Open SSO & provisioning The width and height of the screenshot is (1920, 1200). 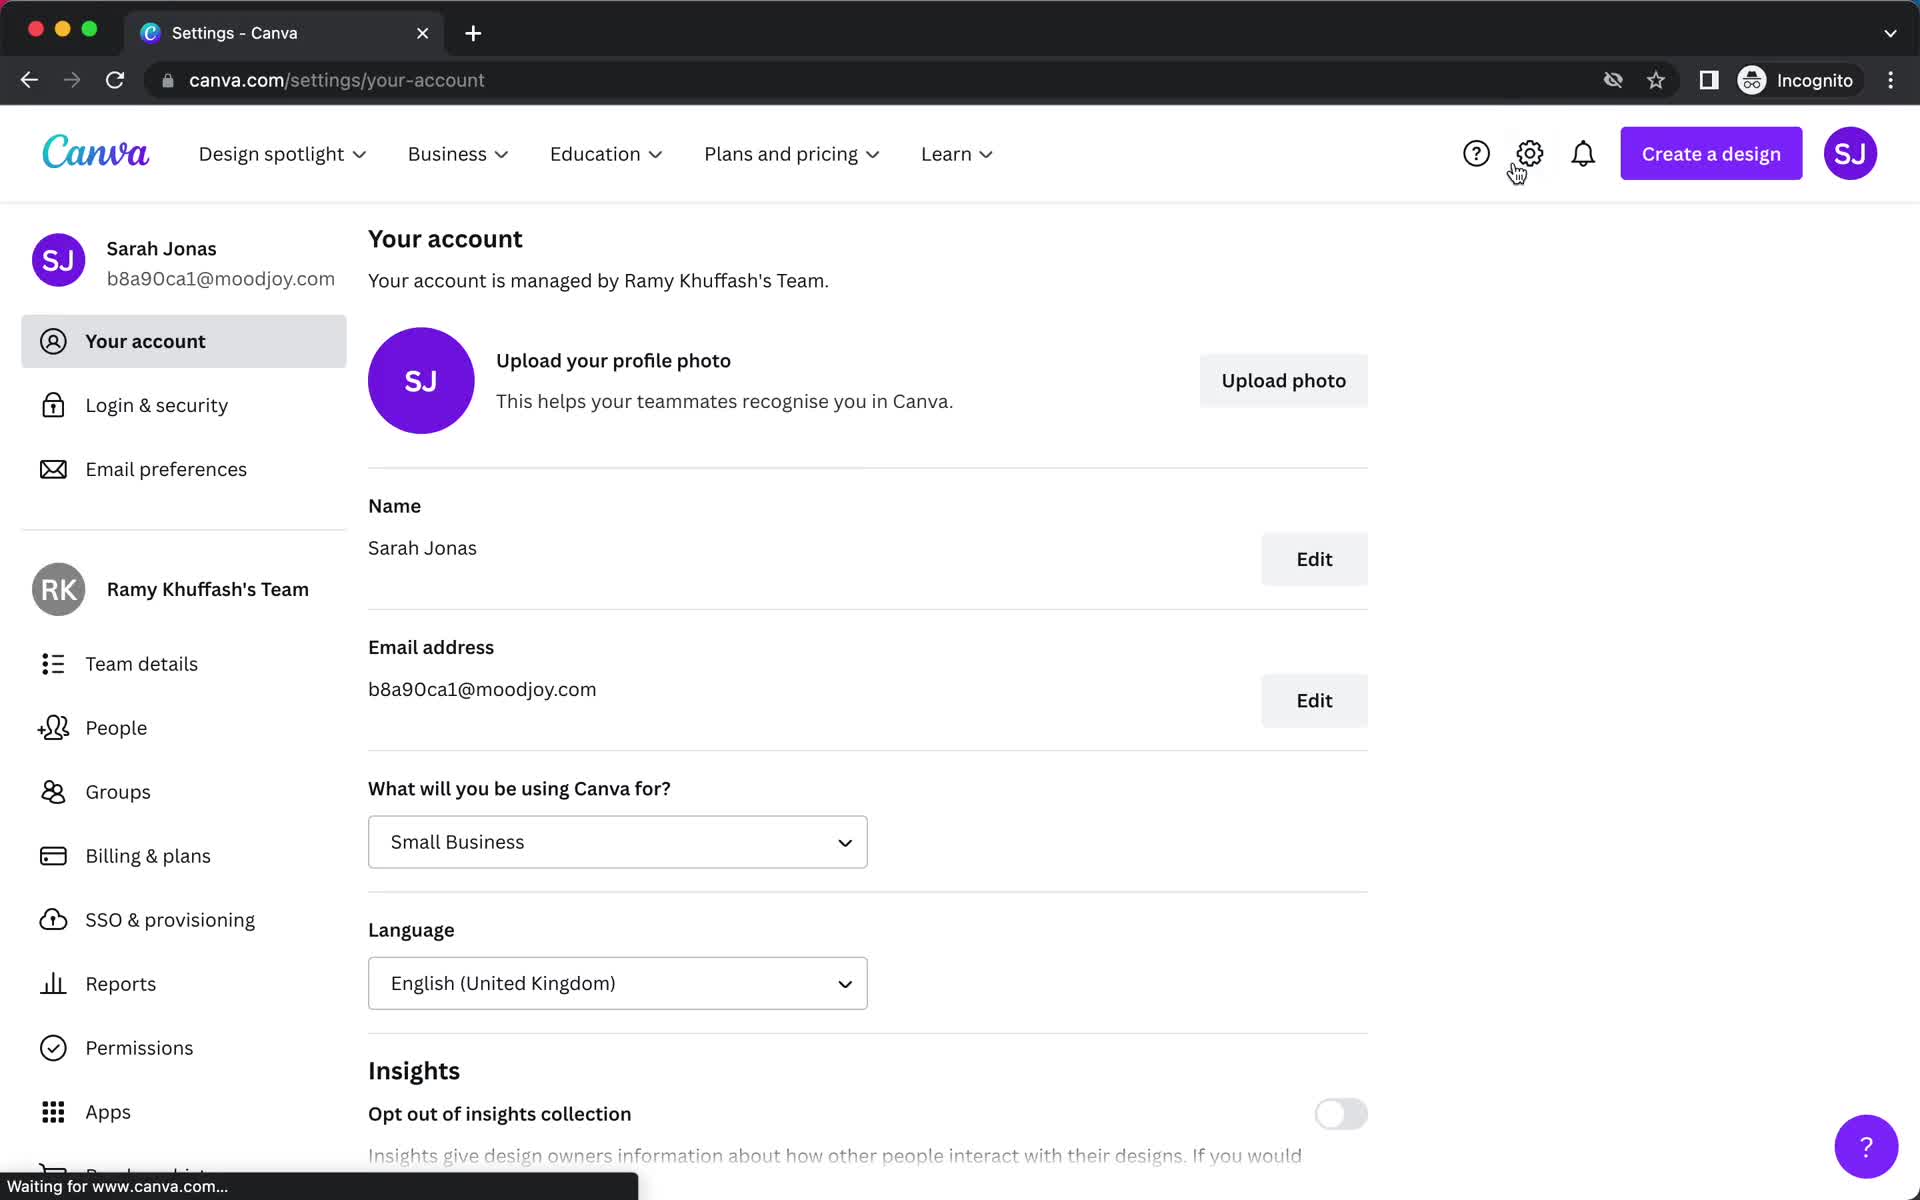click(x=184, y=920)
